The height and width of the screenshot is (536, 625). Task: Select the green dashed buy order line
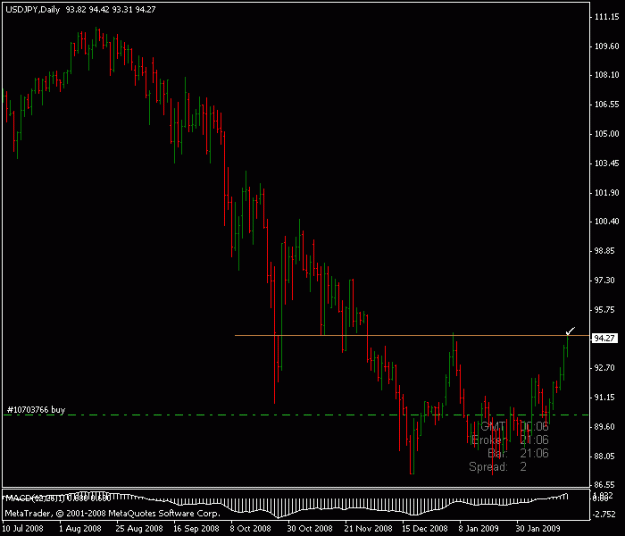(296, 415)
